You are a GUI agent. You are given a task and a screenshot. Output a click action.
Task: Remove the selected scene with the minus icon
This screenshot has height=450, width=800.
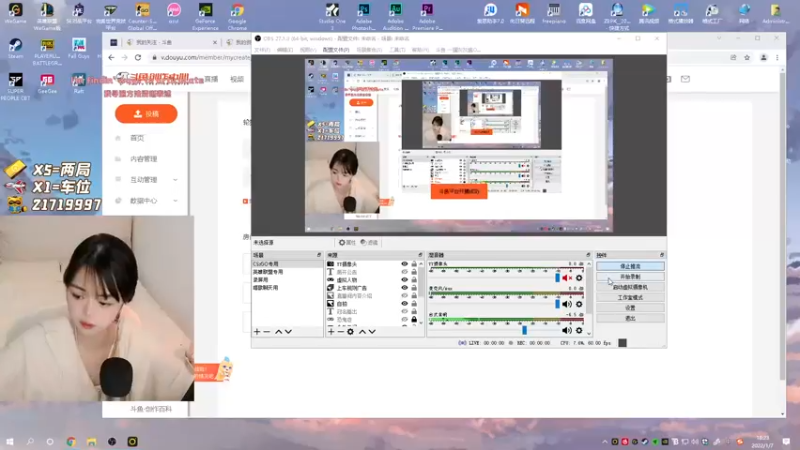(267, 332)
